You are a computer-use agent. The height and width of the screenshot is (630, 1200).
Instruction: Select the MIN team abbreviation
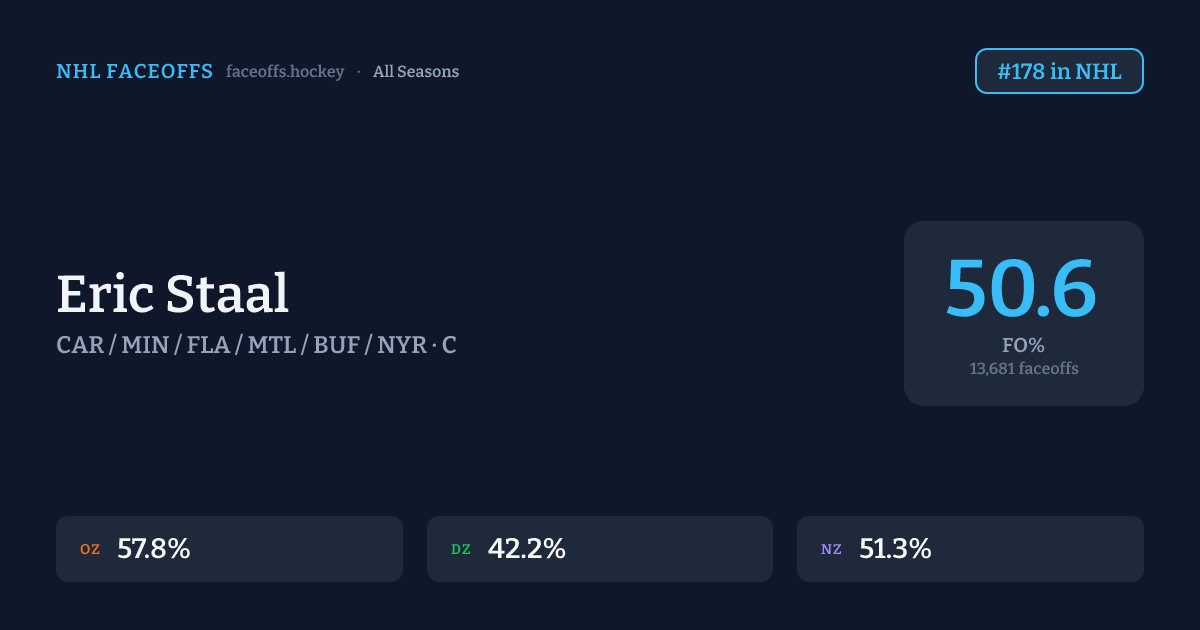(145, 345)
